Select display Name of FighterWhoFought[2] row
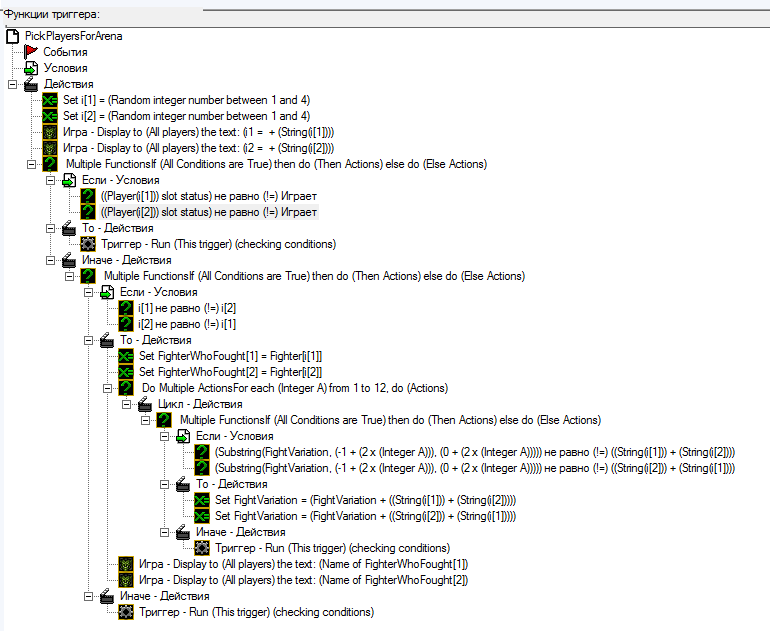 (x=303, y=580)
